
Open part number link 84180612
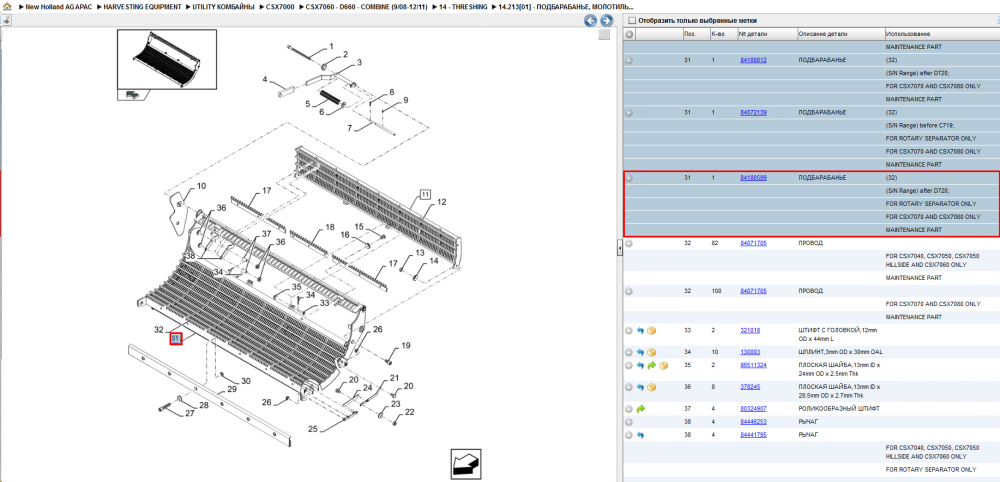click(753, 60)
